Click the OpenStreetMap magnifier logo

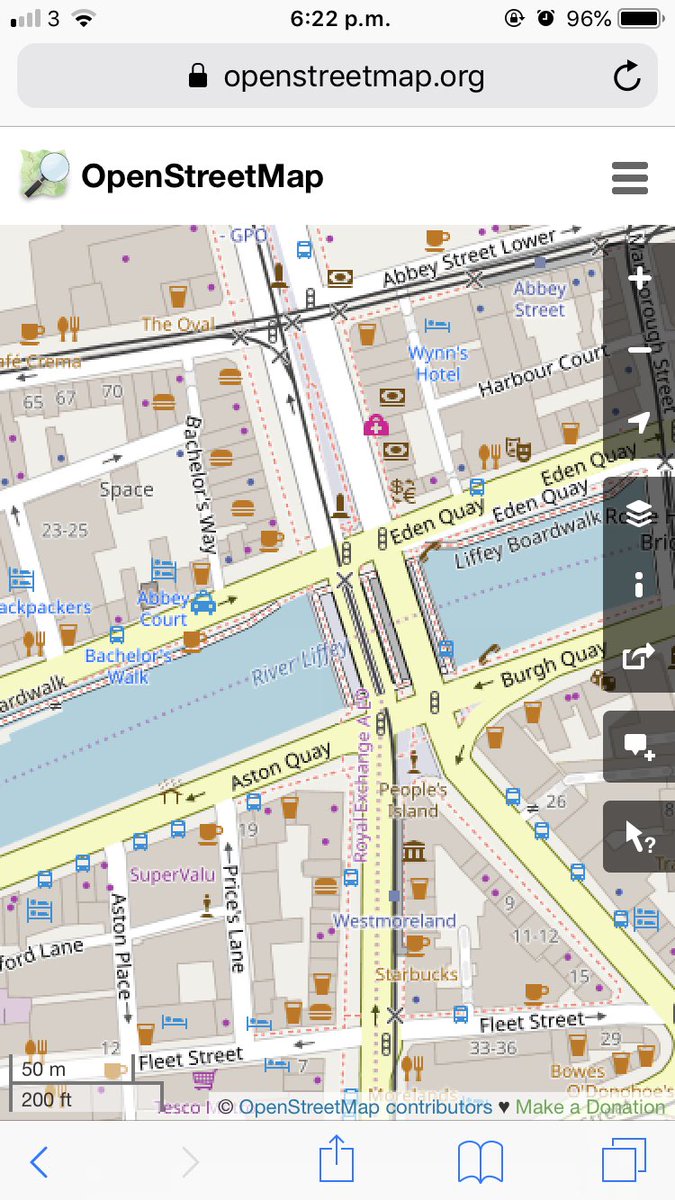(44, 176)
